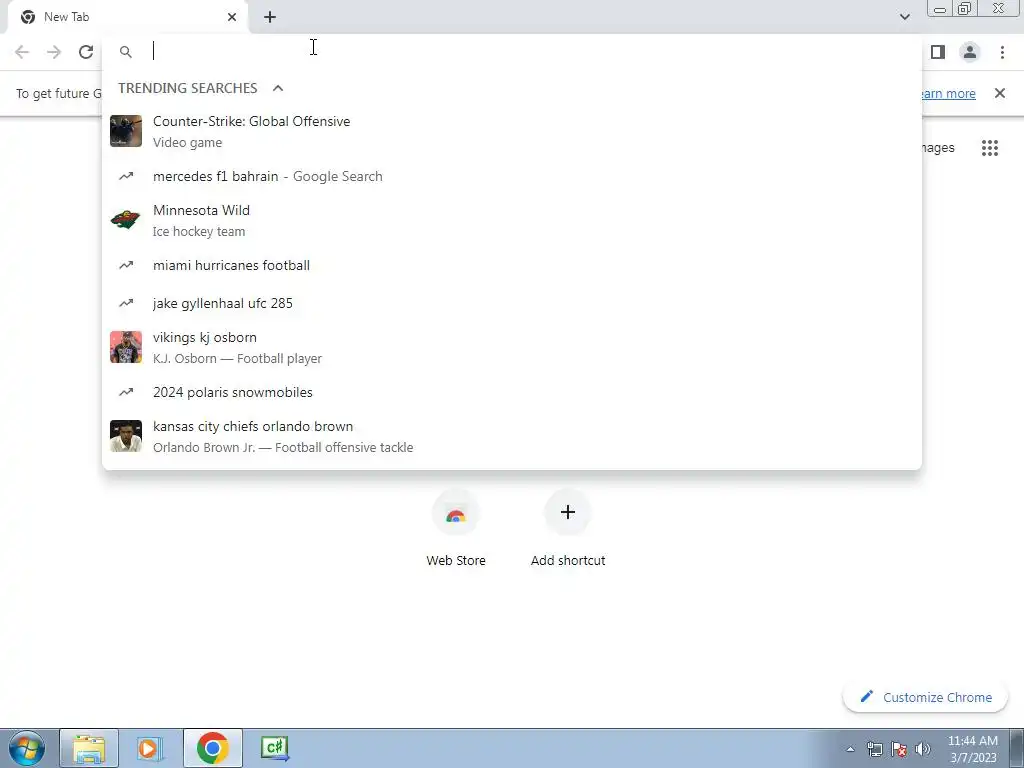Choose kansas city chiefs orlando brown suggestion

512,436
